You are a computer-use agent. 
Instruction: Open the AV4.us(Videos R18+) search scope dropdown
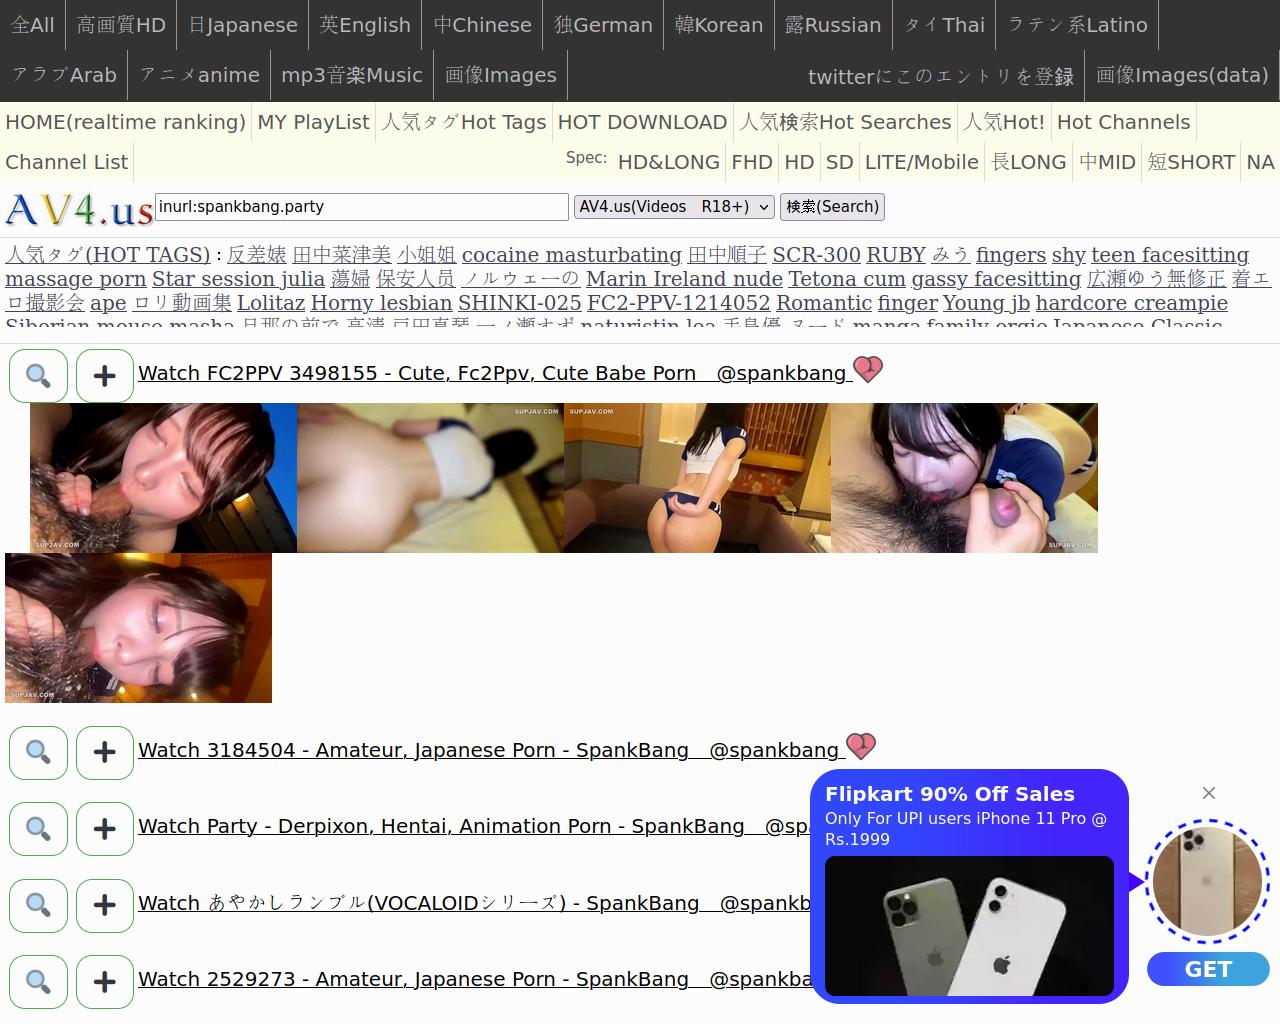[x=674, y=207]
